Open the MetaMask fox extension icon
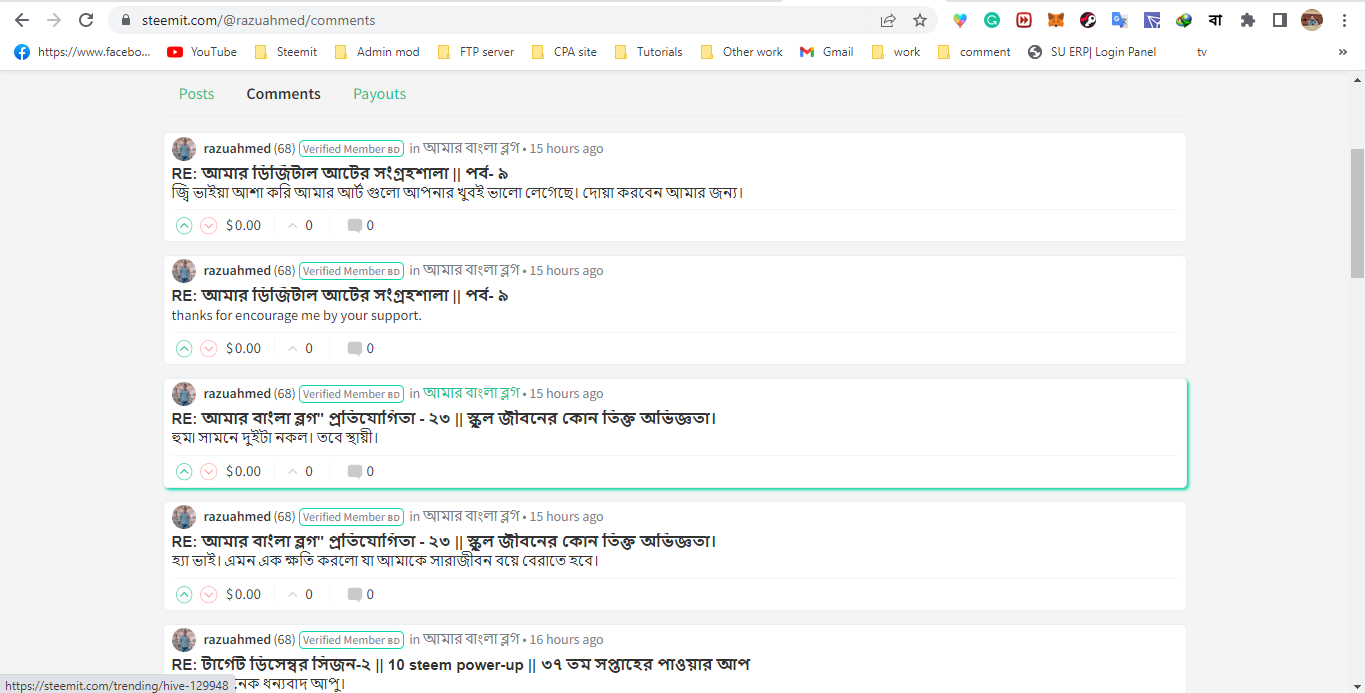This screenshot has height=693, width=1365. tap(1056, 20)
